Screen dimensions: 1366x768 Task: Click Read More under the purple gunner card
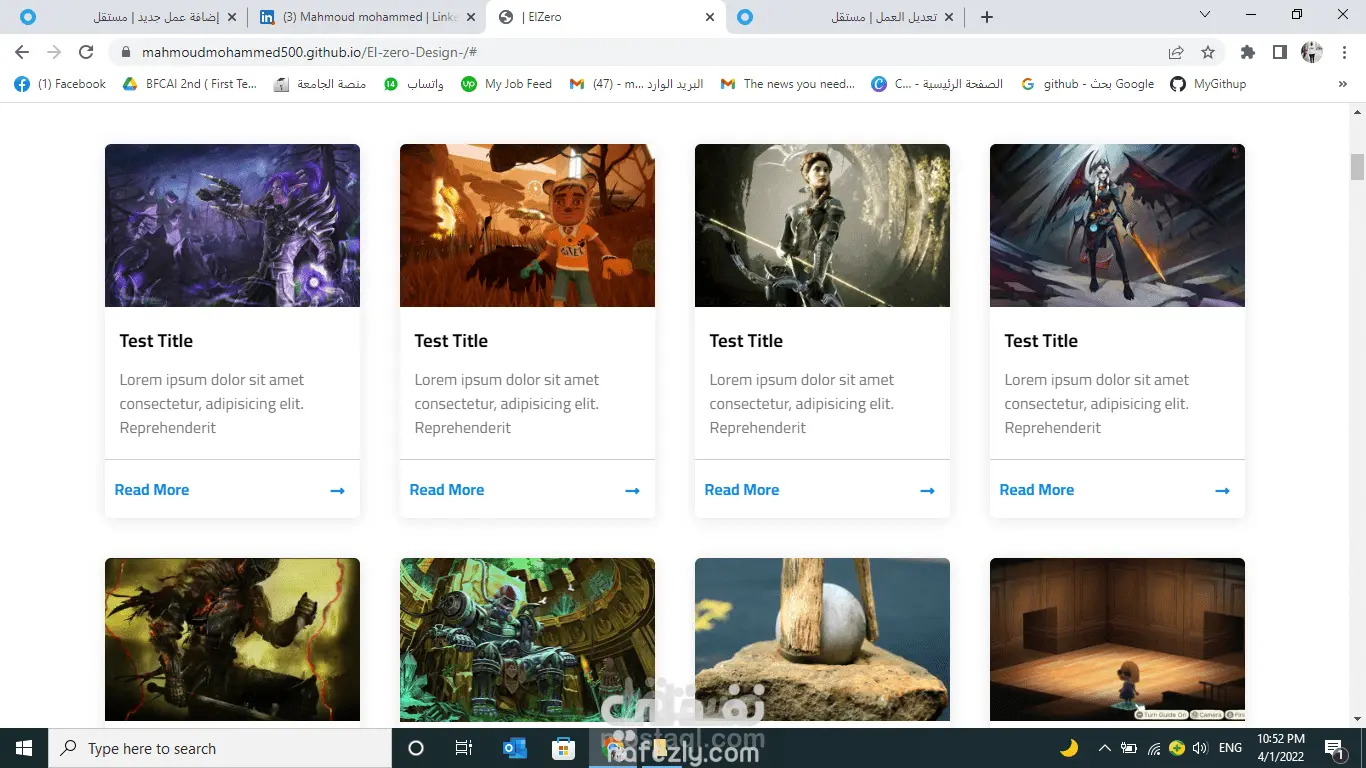point(152,490)
